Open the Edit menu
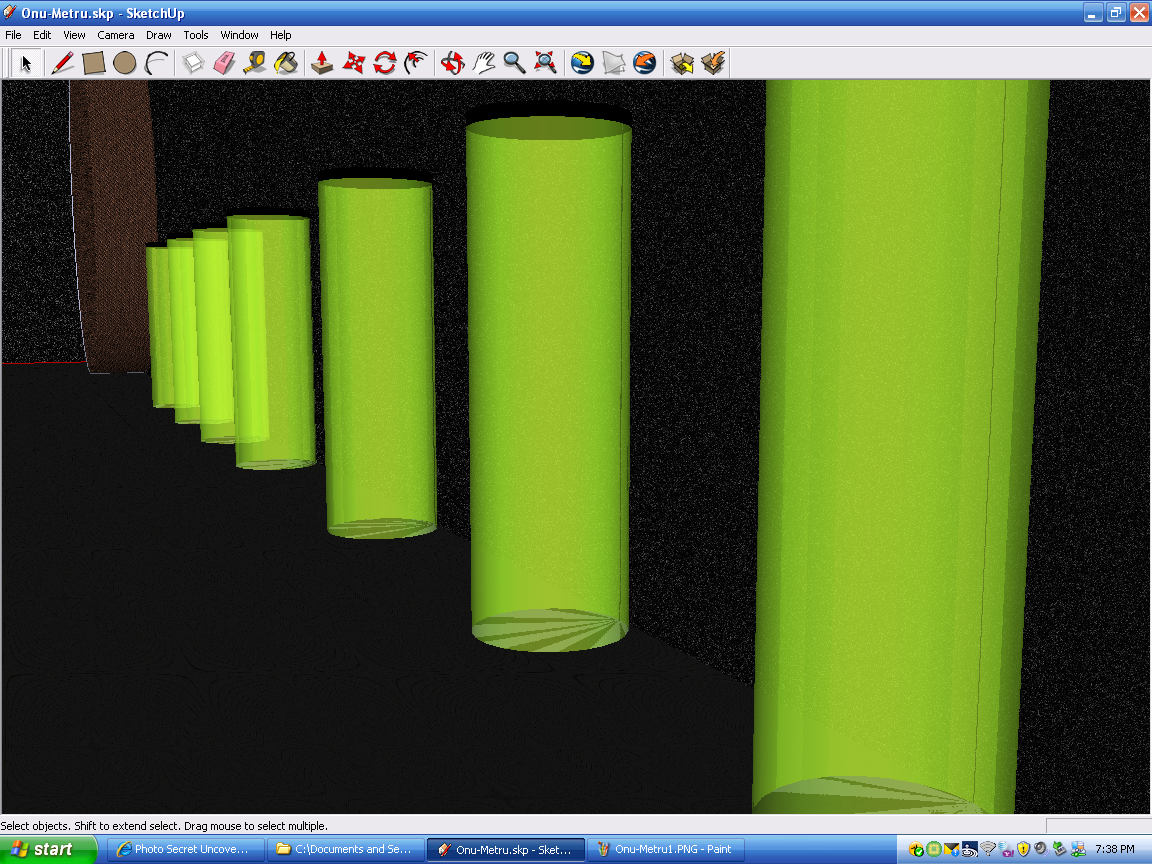Image resolution: width=1152 pixels, height=864 pixels. click(42, 35)
